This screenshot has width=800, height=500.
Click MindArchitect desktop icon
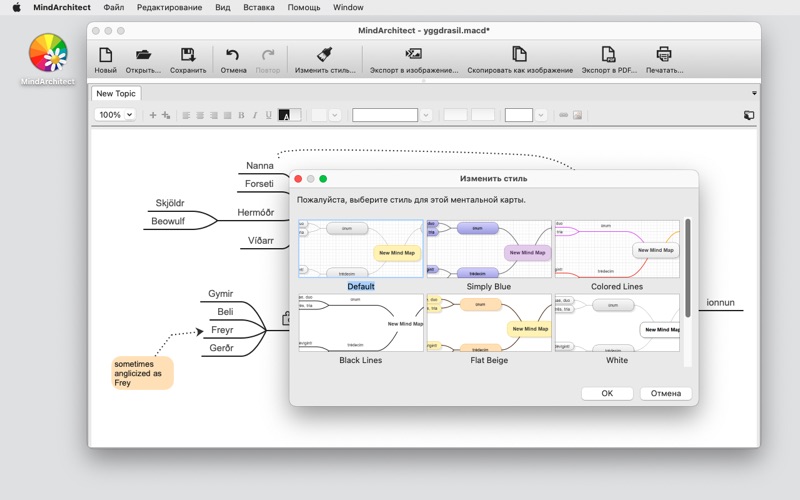coord(48,53)
